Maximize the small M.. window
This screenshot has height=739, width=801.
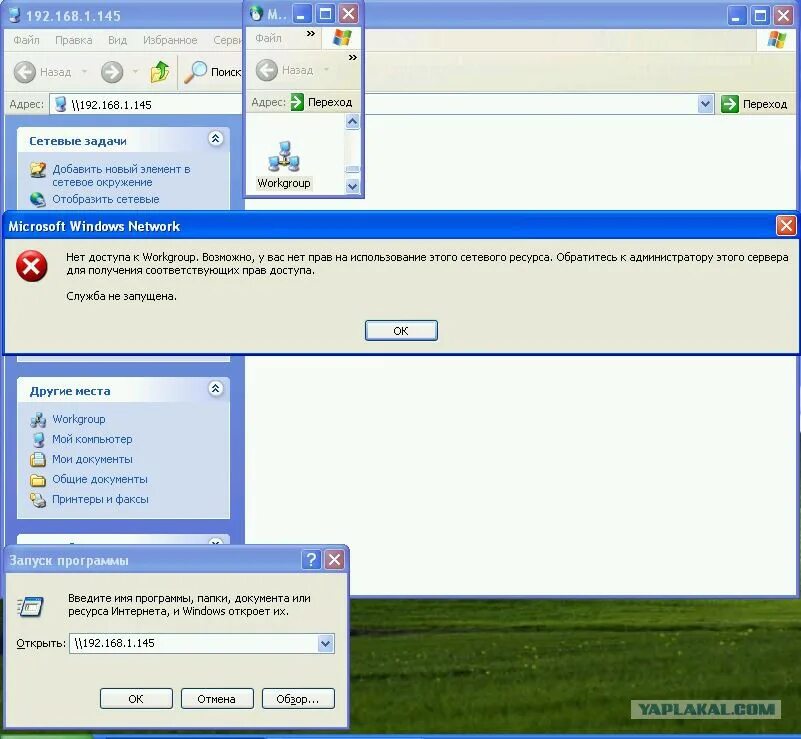click(325, 14)
